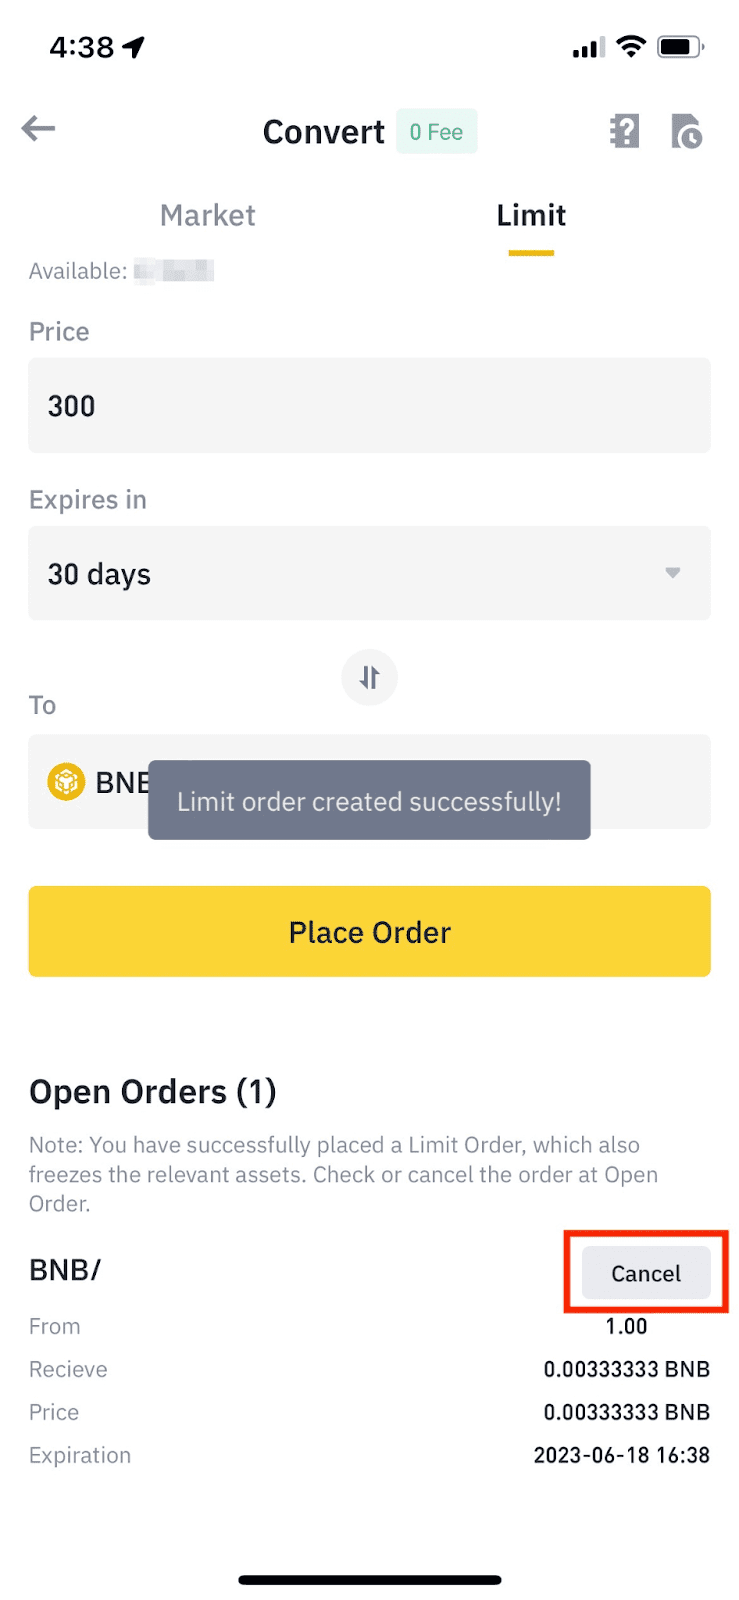Open the order history clock icon

coord(687,131)
